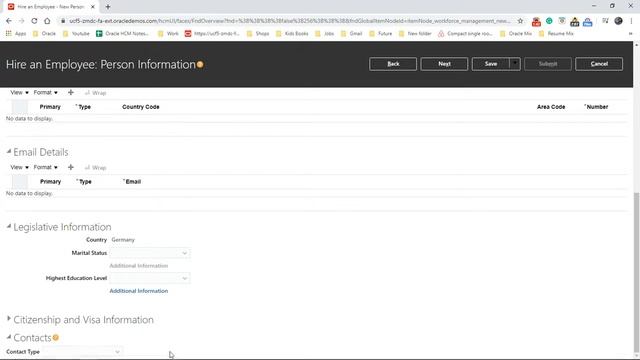Open the Contact Type dropdown
Image resolution: width=640 pixels, height=360 pixels.
[82, 352]
